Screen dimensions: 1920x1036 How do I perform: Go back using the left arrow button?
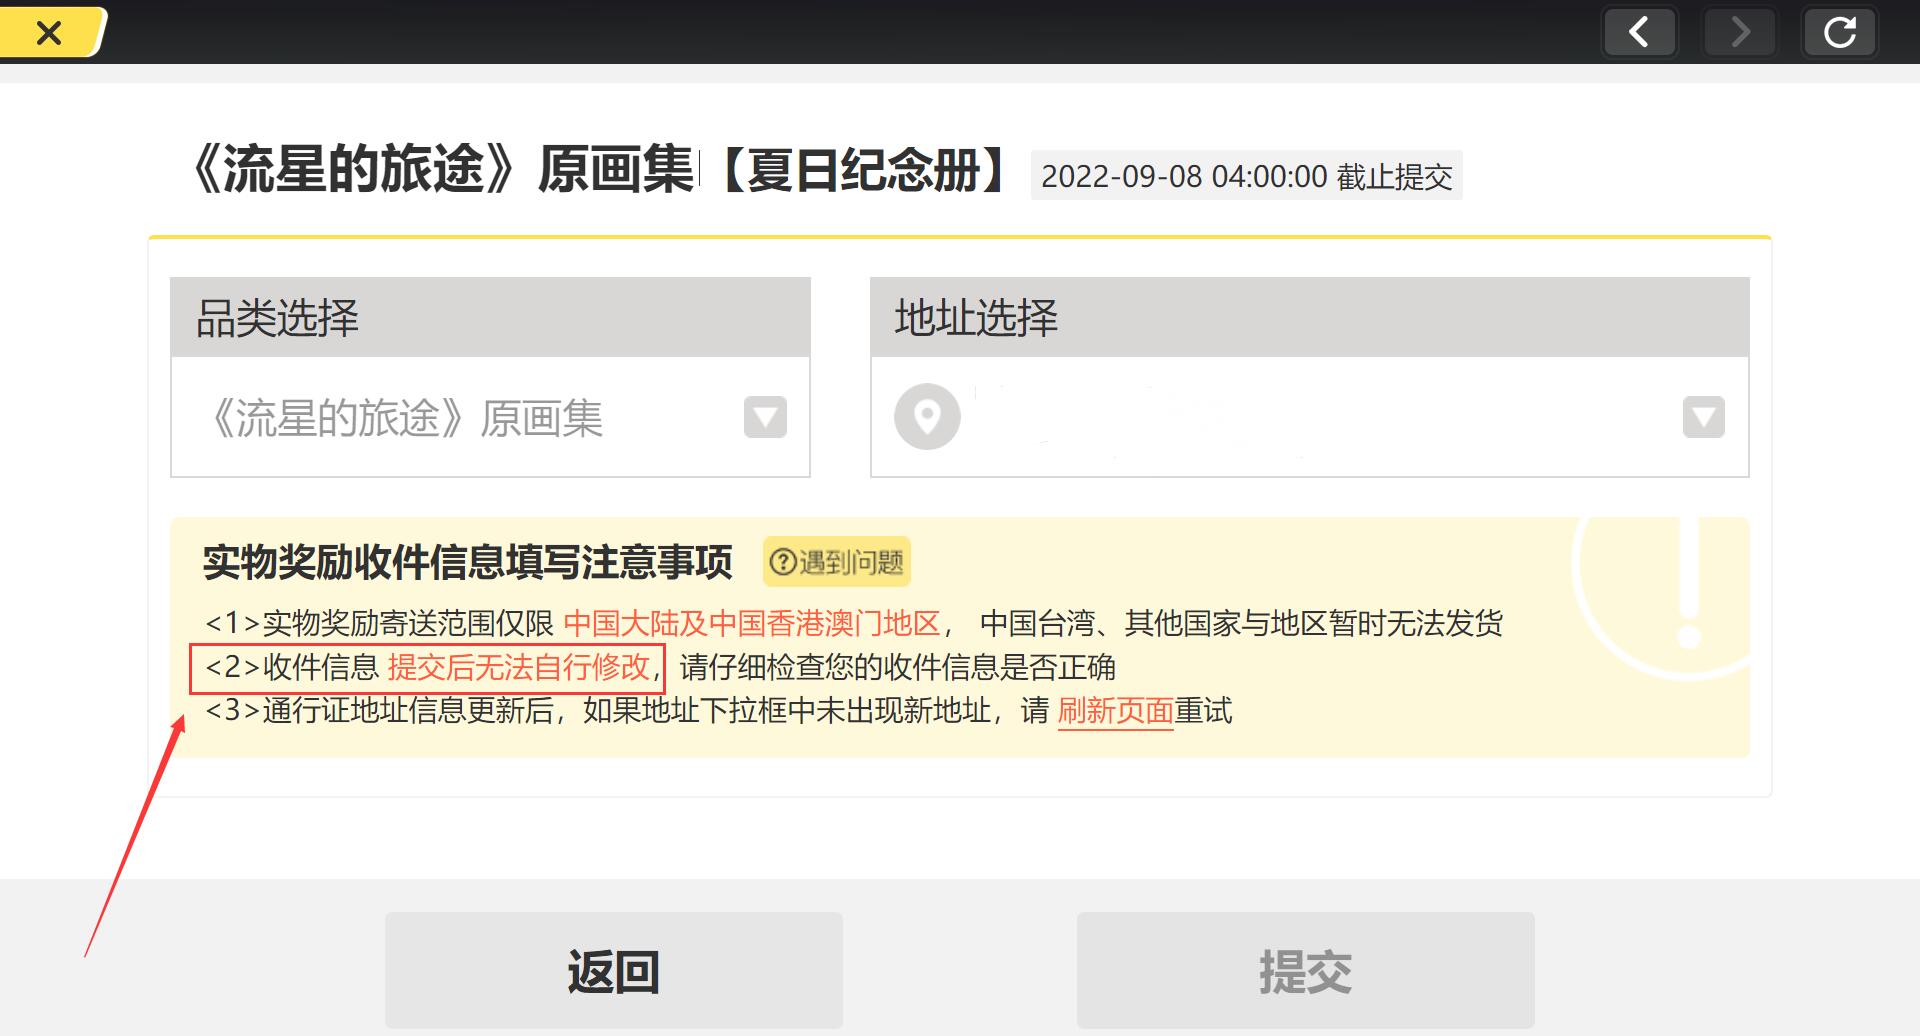(1639, 32)
